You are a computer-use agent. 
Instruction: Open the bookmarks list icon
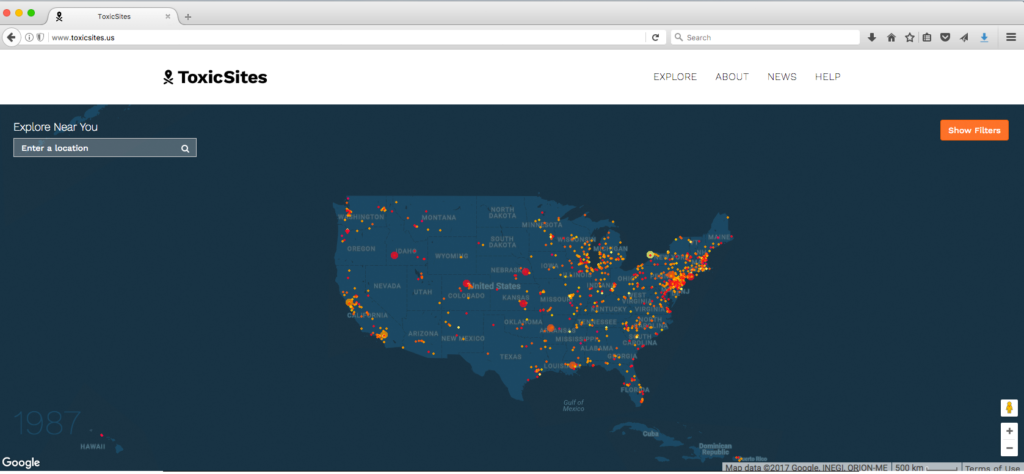tap(927, 38)
